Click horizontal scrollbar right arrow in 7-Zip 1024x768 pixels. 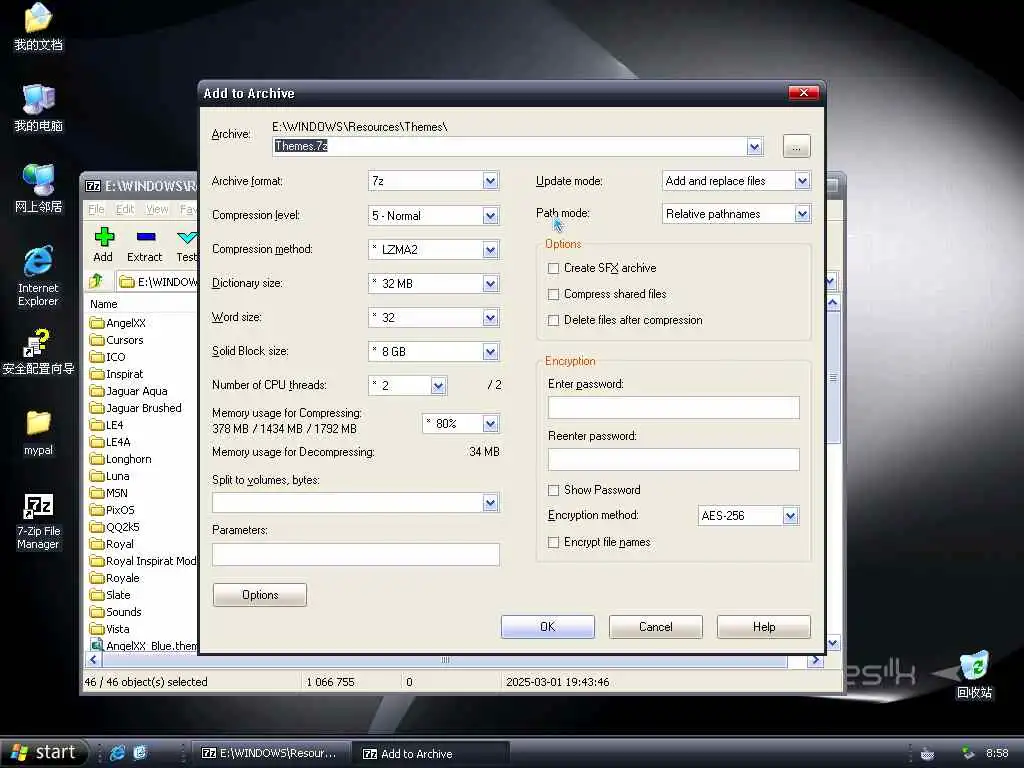[815, 660]
